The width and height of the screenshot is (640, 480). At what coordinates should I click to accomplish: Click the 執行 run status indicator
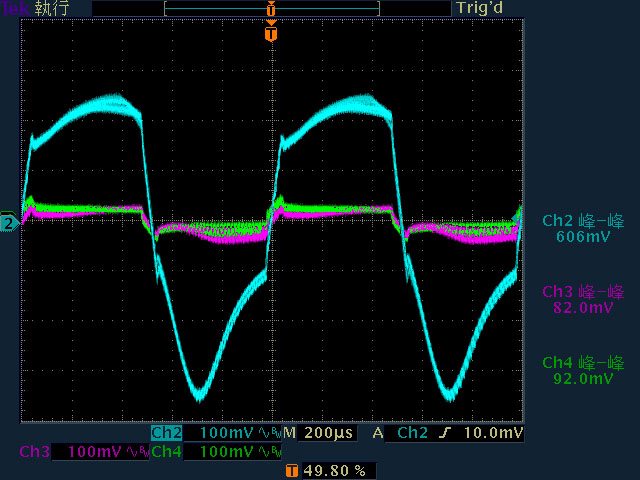[52, 8]
